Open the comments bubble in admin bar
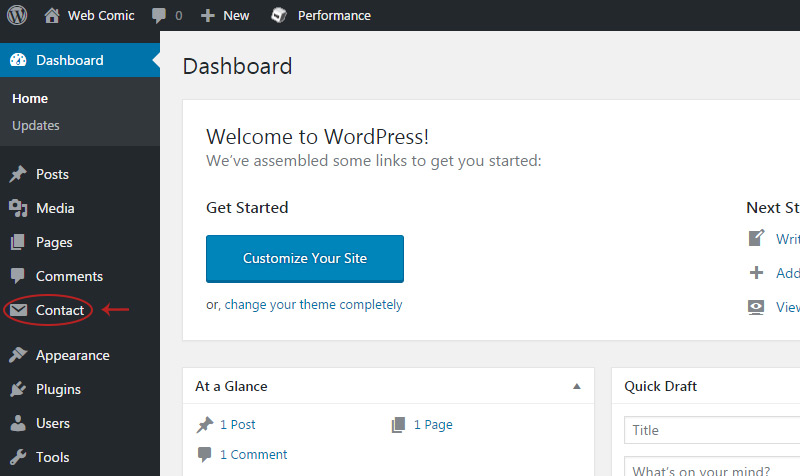Image resolution: width=800 pixels, height=476 pixels. (x=159, y=15)
